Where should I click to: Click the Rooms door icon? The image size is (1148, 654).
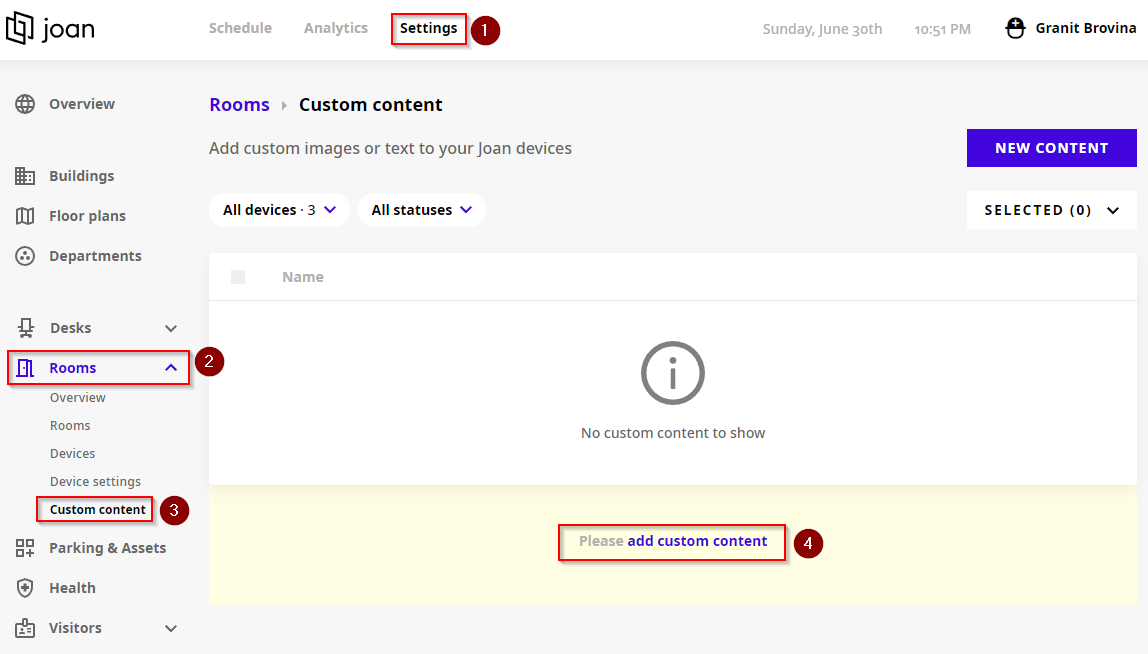point(25,368)
